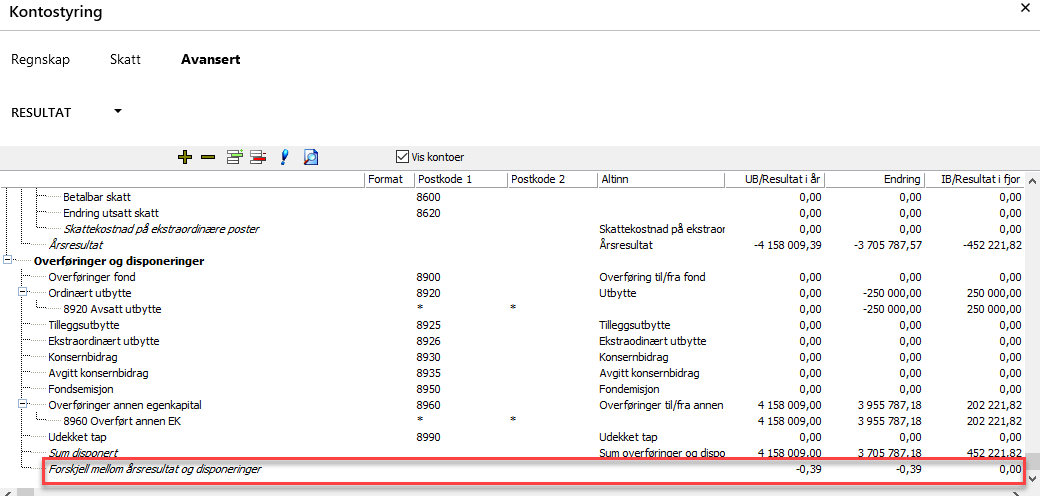Select the Fondsemisjon row

80,389
